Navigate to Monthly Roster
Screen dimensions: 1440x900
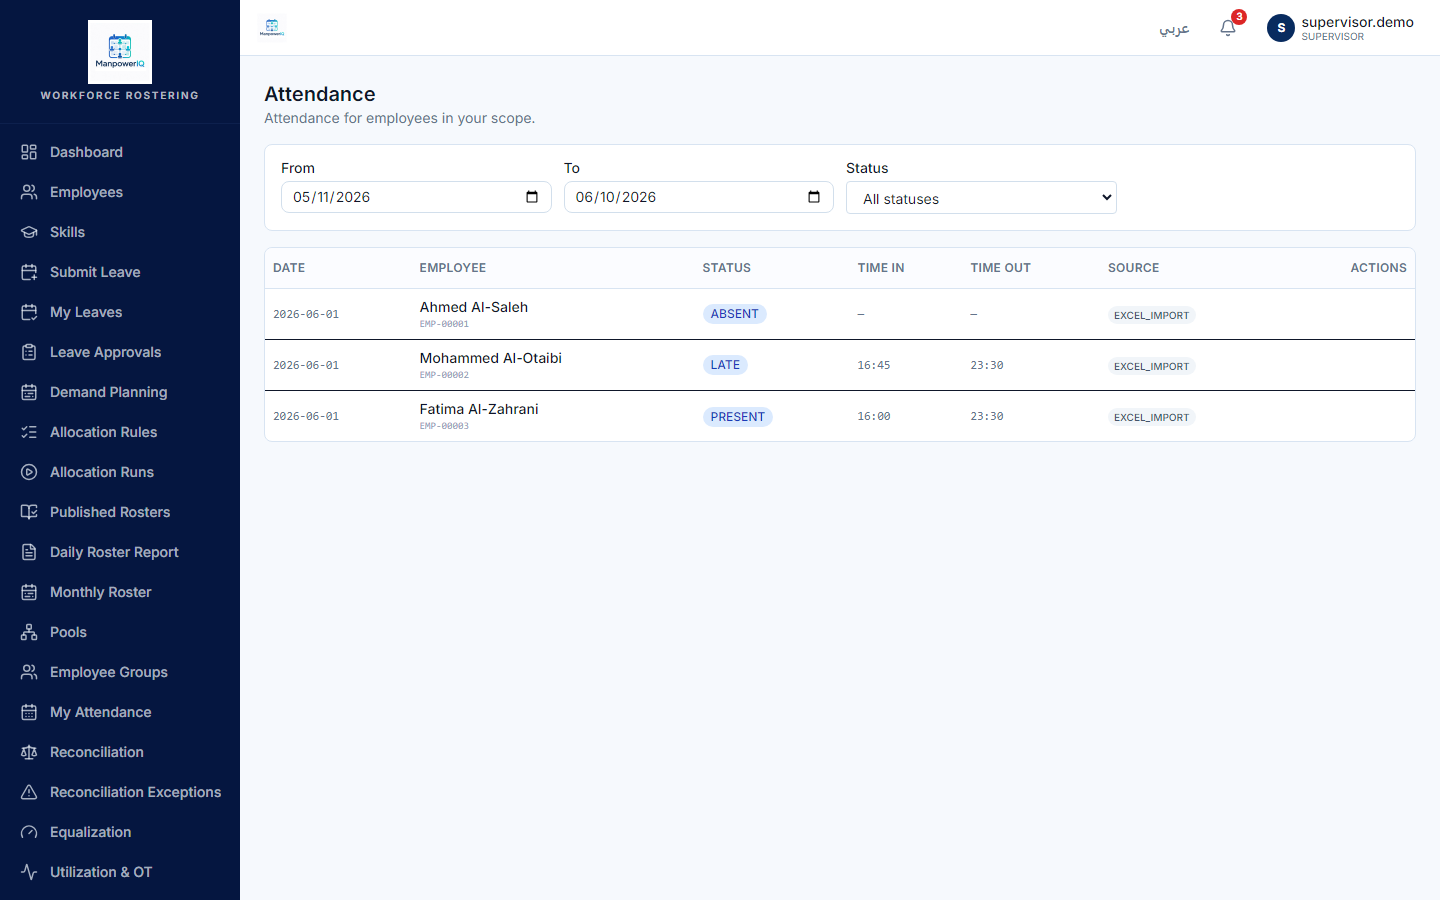point(120,592)
